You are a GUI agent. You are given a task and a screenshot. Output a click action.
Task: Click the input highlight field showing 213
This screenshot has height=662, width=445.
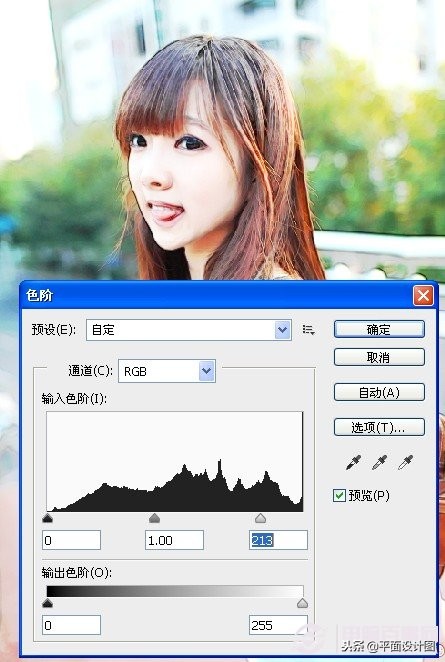(278, 540)
